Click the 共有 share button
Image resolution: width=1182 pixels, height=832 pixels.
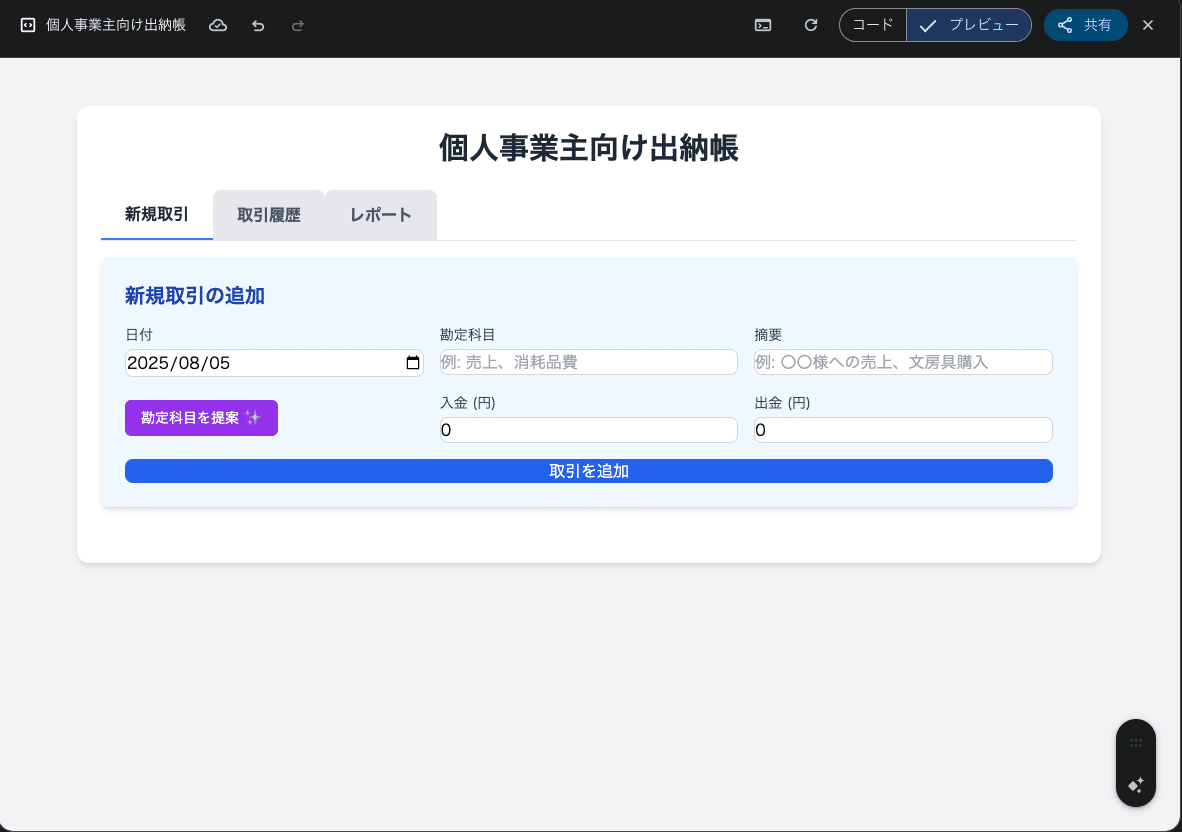click(1086, 25)
